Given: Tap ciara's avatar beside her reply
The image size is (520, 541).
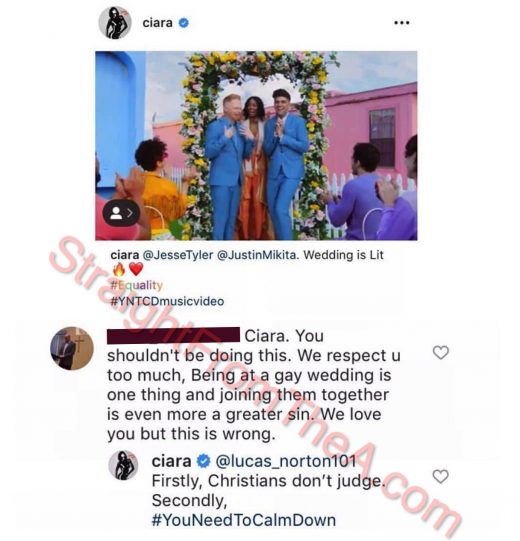Looking at the screenshot, I should (123, 465).
